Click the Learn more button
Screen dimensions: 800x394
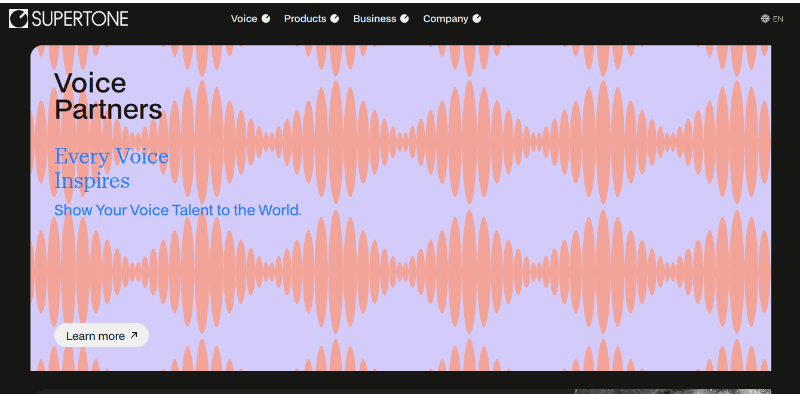102,335
